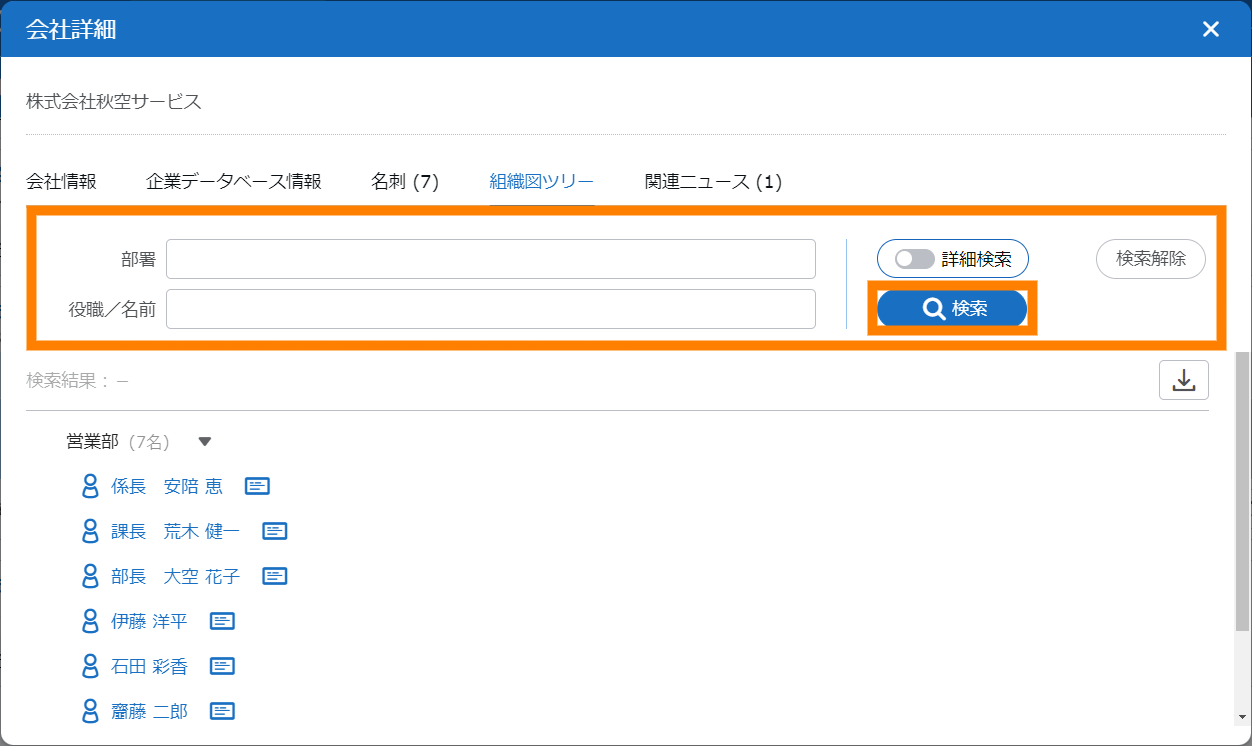Enable the 詳細検索 toggle switch
The image size is (1252, 747).
point(915,259)
